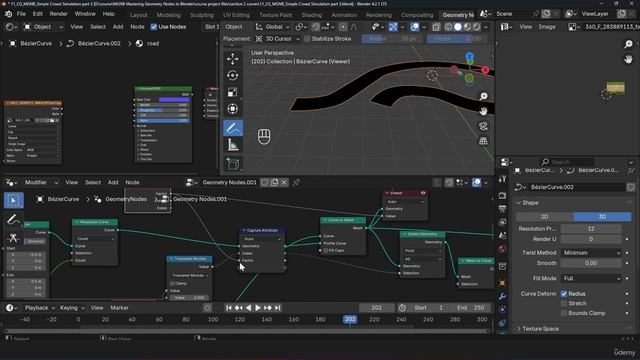The image size is (640, 360).
Task: Pin the Geometry Nodes.001 node tree
Action: click(x=296, y=182)
